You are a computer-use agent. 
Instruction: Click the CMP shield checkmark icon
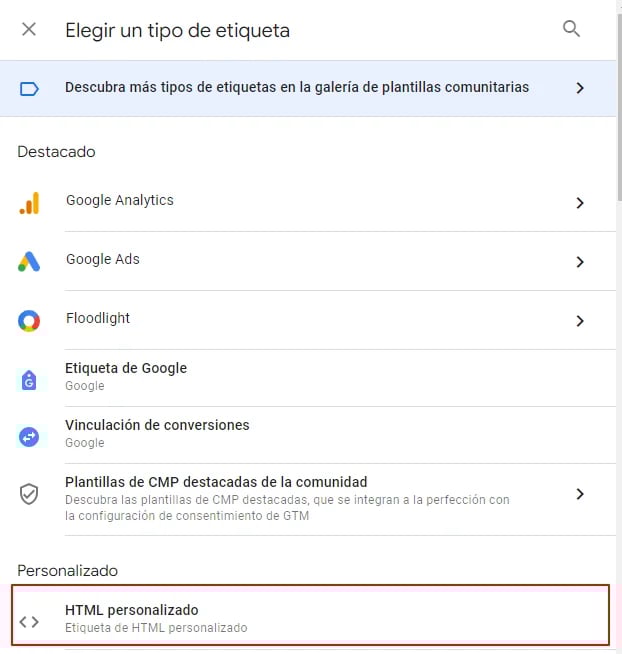tap(29, 494)
